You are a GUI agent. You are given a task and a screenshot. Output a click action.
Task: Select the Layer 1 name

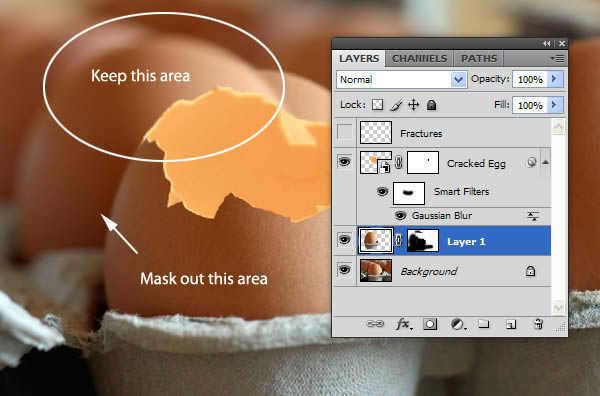pos(466,242)
